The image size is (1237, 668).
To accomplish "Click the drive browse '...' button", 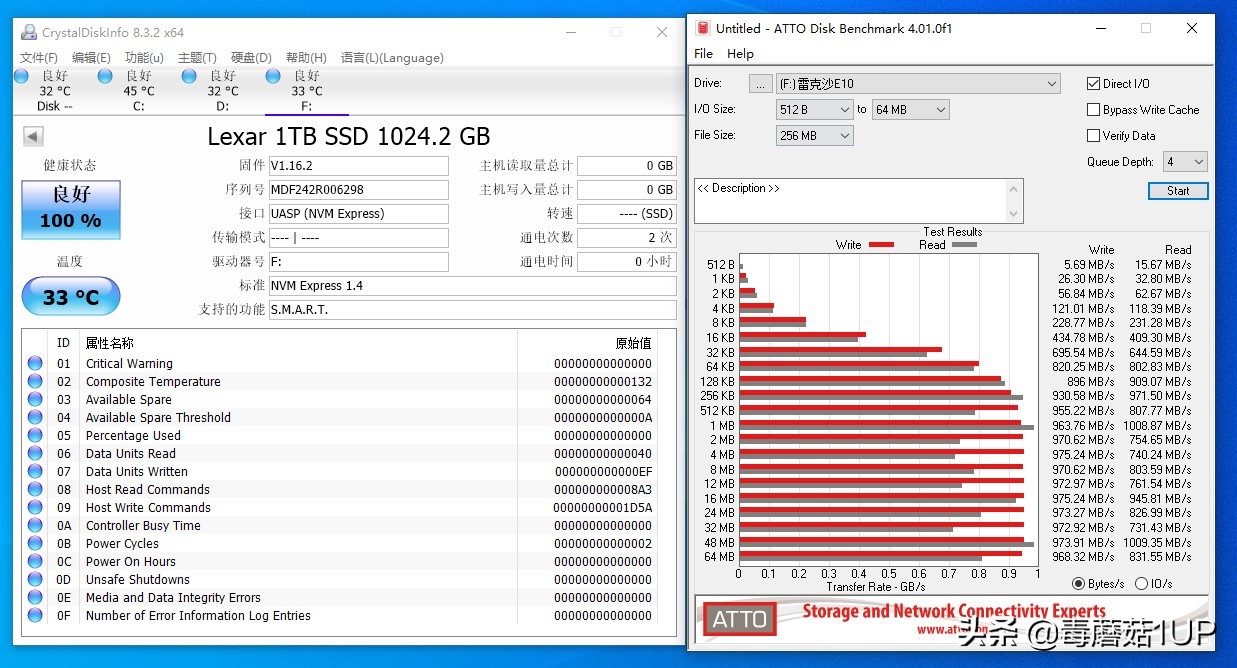I will pyautogui.click(x=761, y=84).
